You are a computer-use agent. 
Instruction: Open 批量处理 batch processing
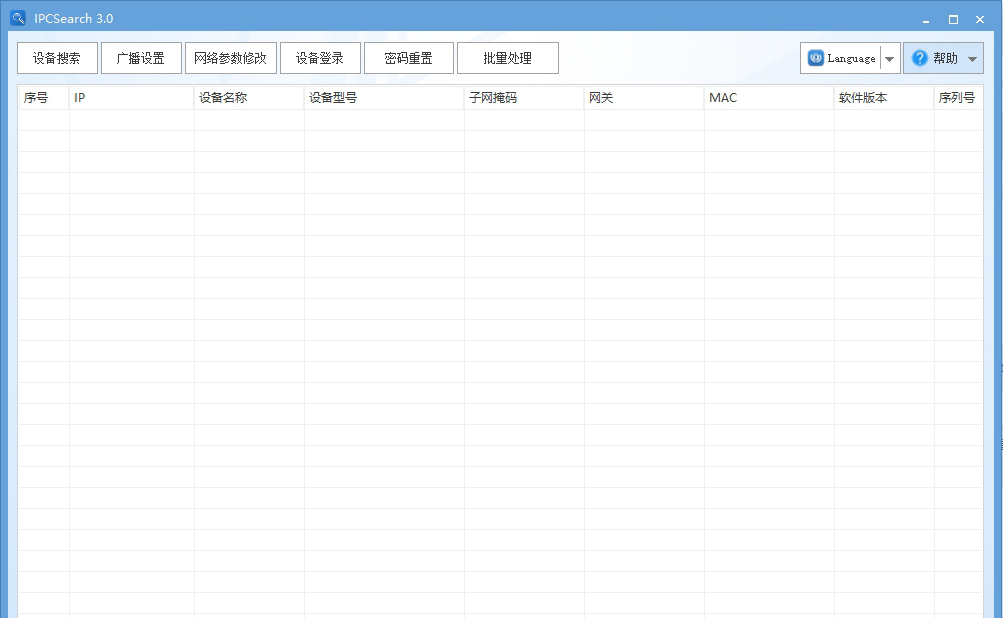[x=508, y=58]
